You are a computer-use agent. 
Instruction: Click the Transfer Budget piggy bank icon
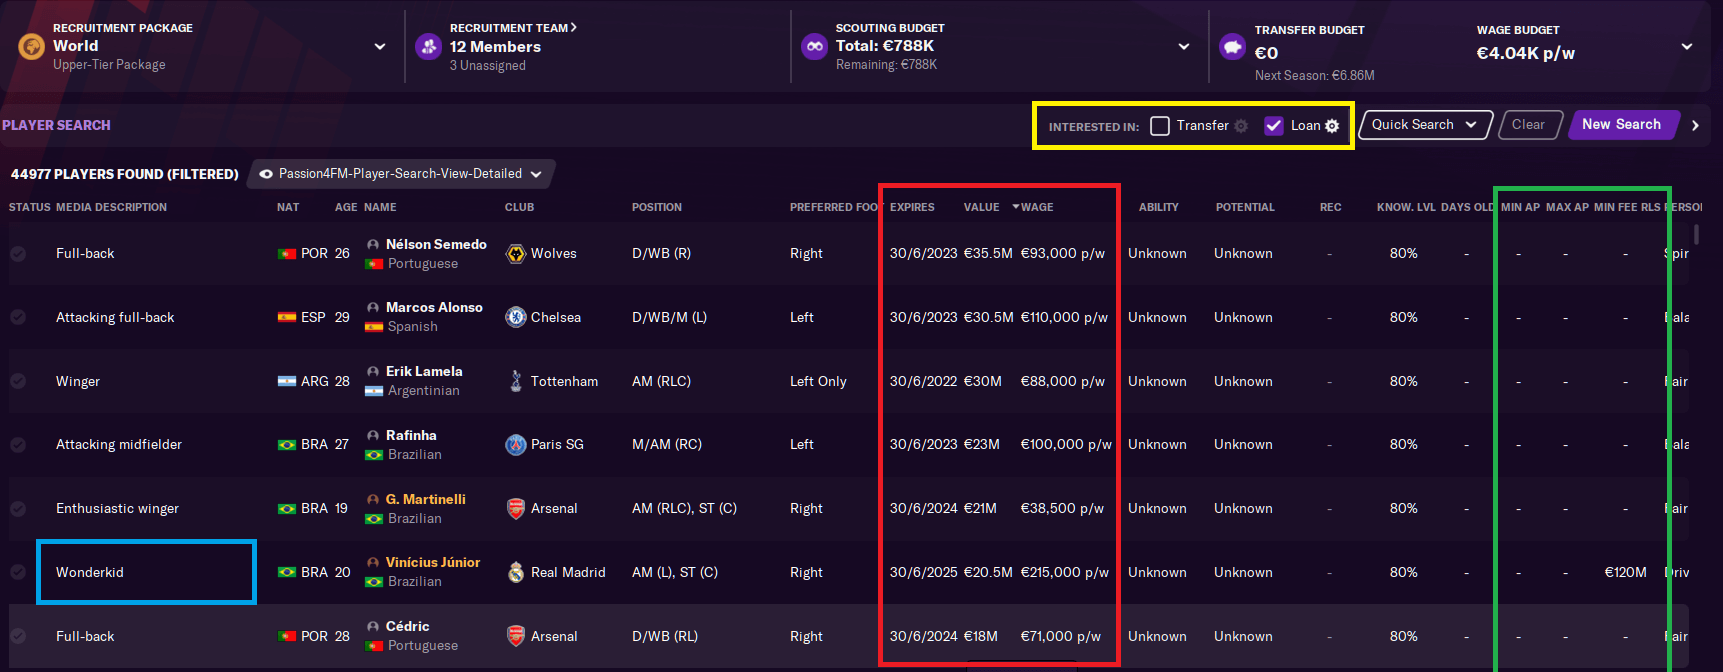1232,46
